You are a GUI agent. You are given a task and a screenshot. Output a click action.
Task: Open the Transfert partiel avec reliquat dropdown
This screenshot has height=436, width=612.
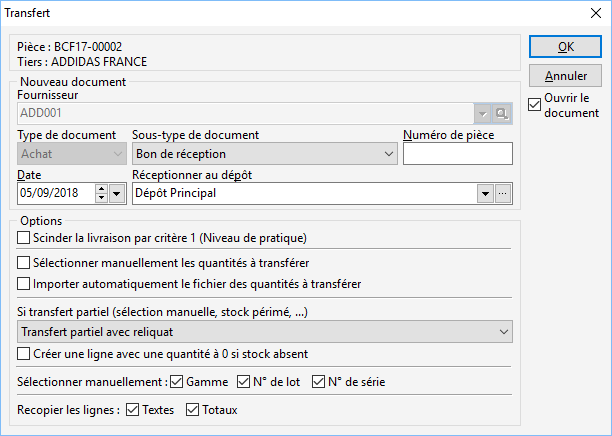coord(265,332)
